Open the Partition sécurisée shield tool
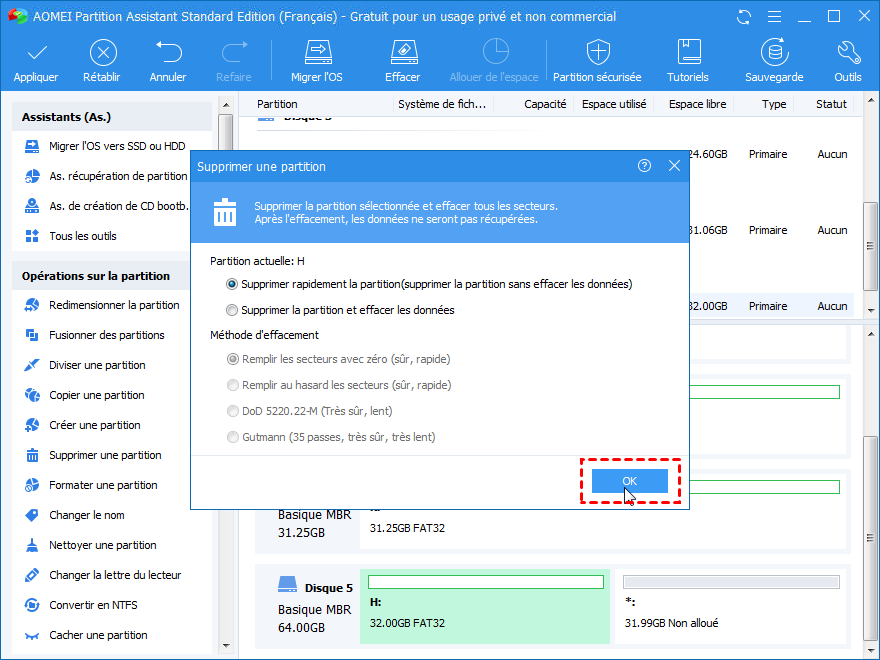Viewport: 880px width, 660px height. click(x=597, y=61)
